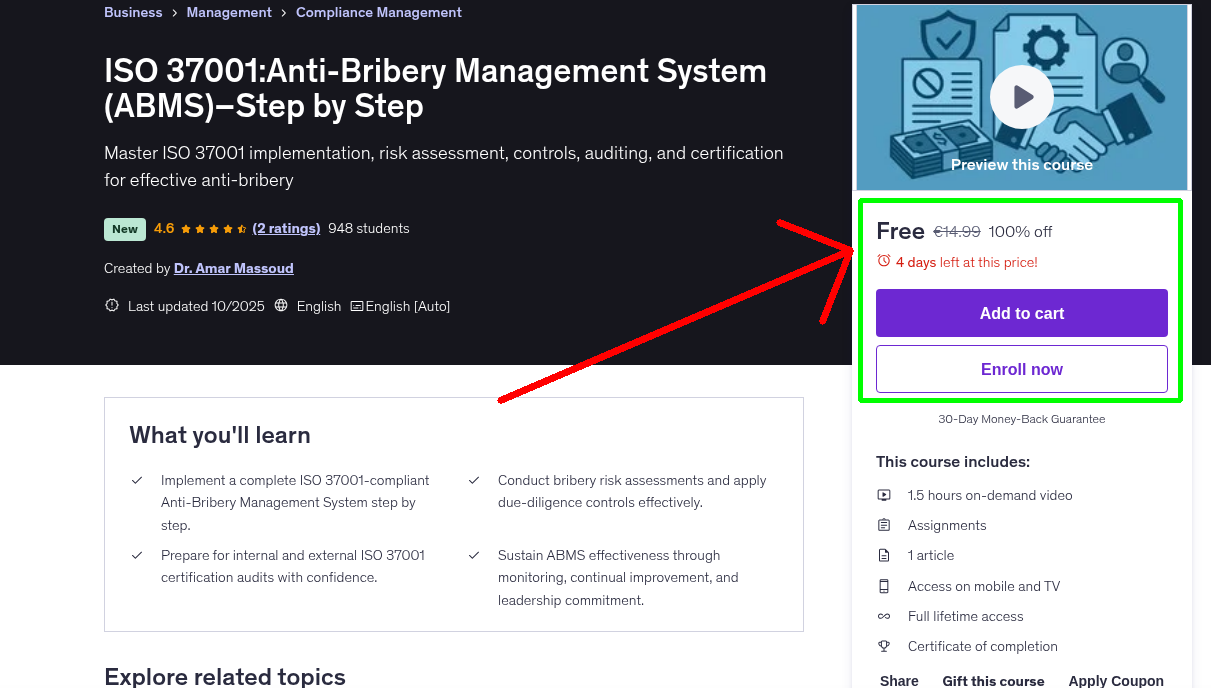The height and width of the screenshot is (688, 1211).
Task: Click the mobile and TV access icon
Action: pos(884,585)
